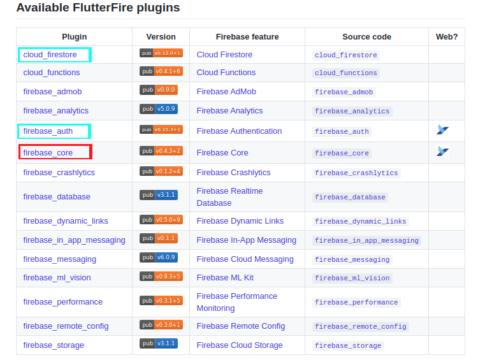Follow the Firebase Cloud Storage link
Viewport: 485px width, 360px height.
(x=239, y=345)
